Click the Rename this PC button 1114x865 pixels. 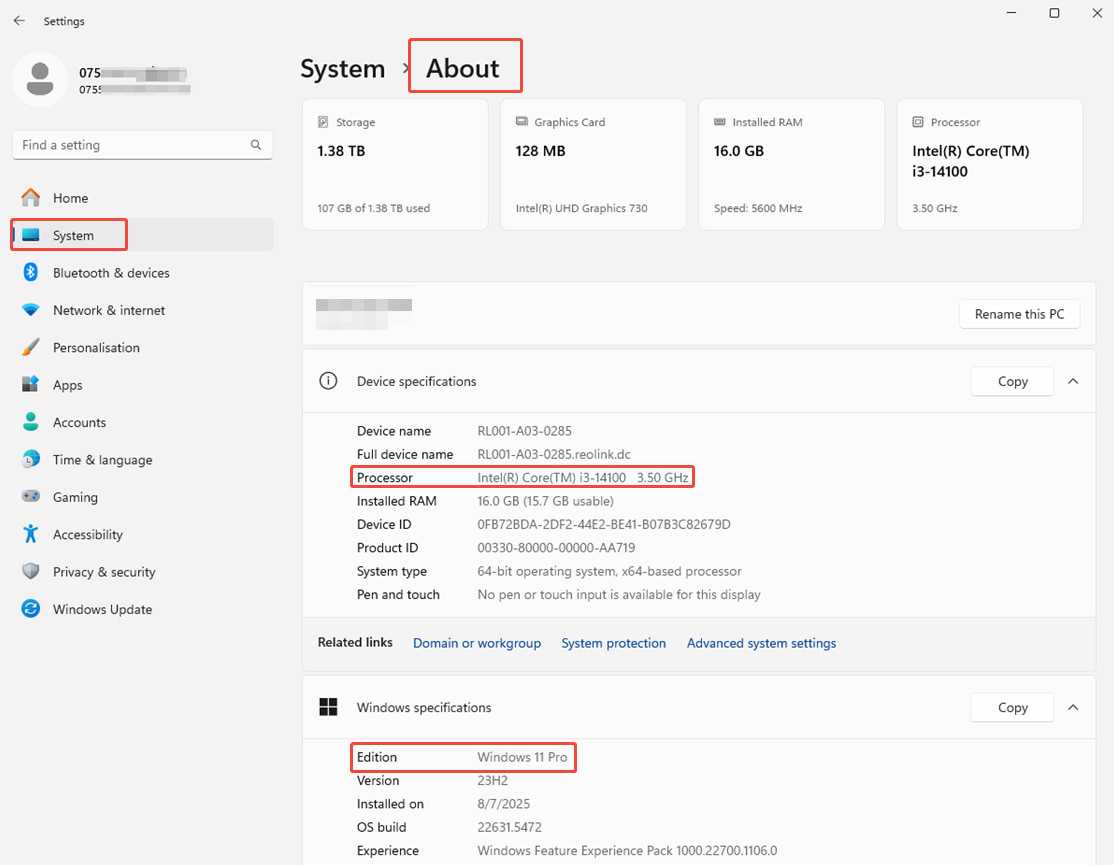pyautogui.click(x=1020, y=314)
